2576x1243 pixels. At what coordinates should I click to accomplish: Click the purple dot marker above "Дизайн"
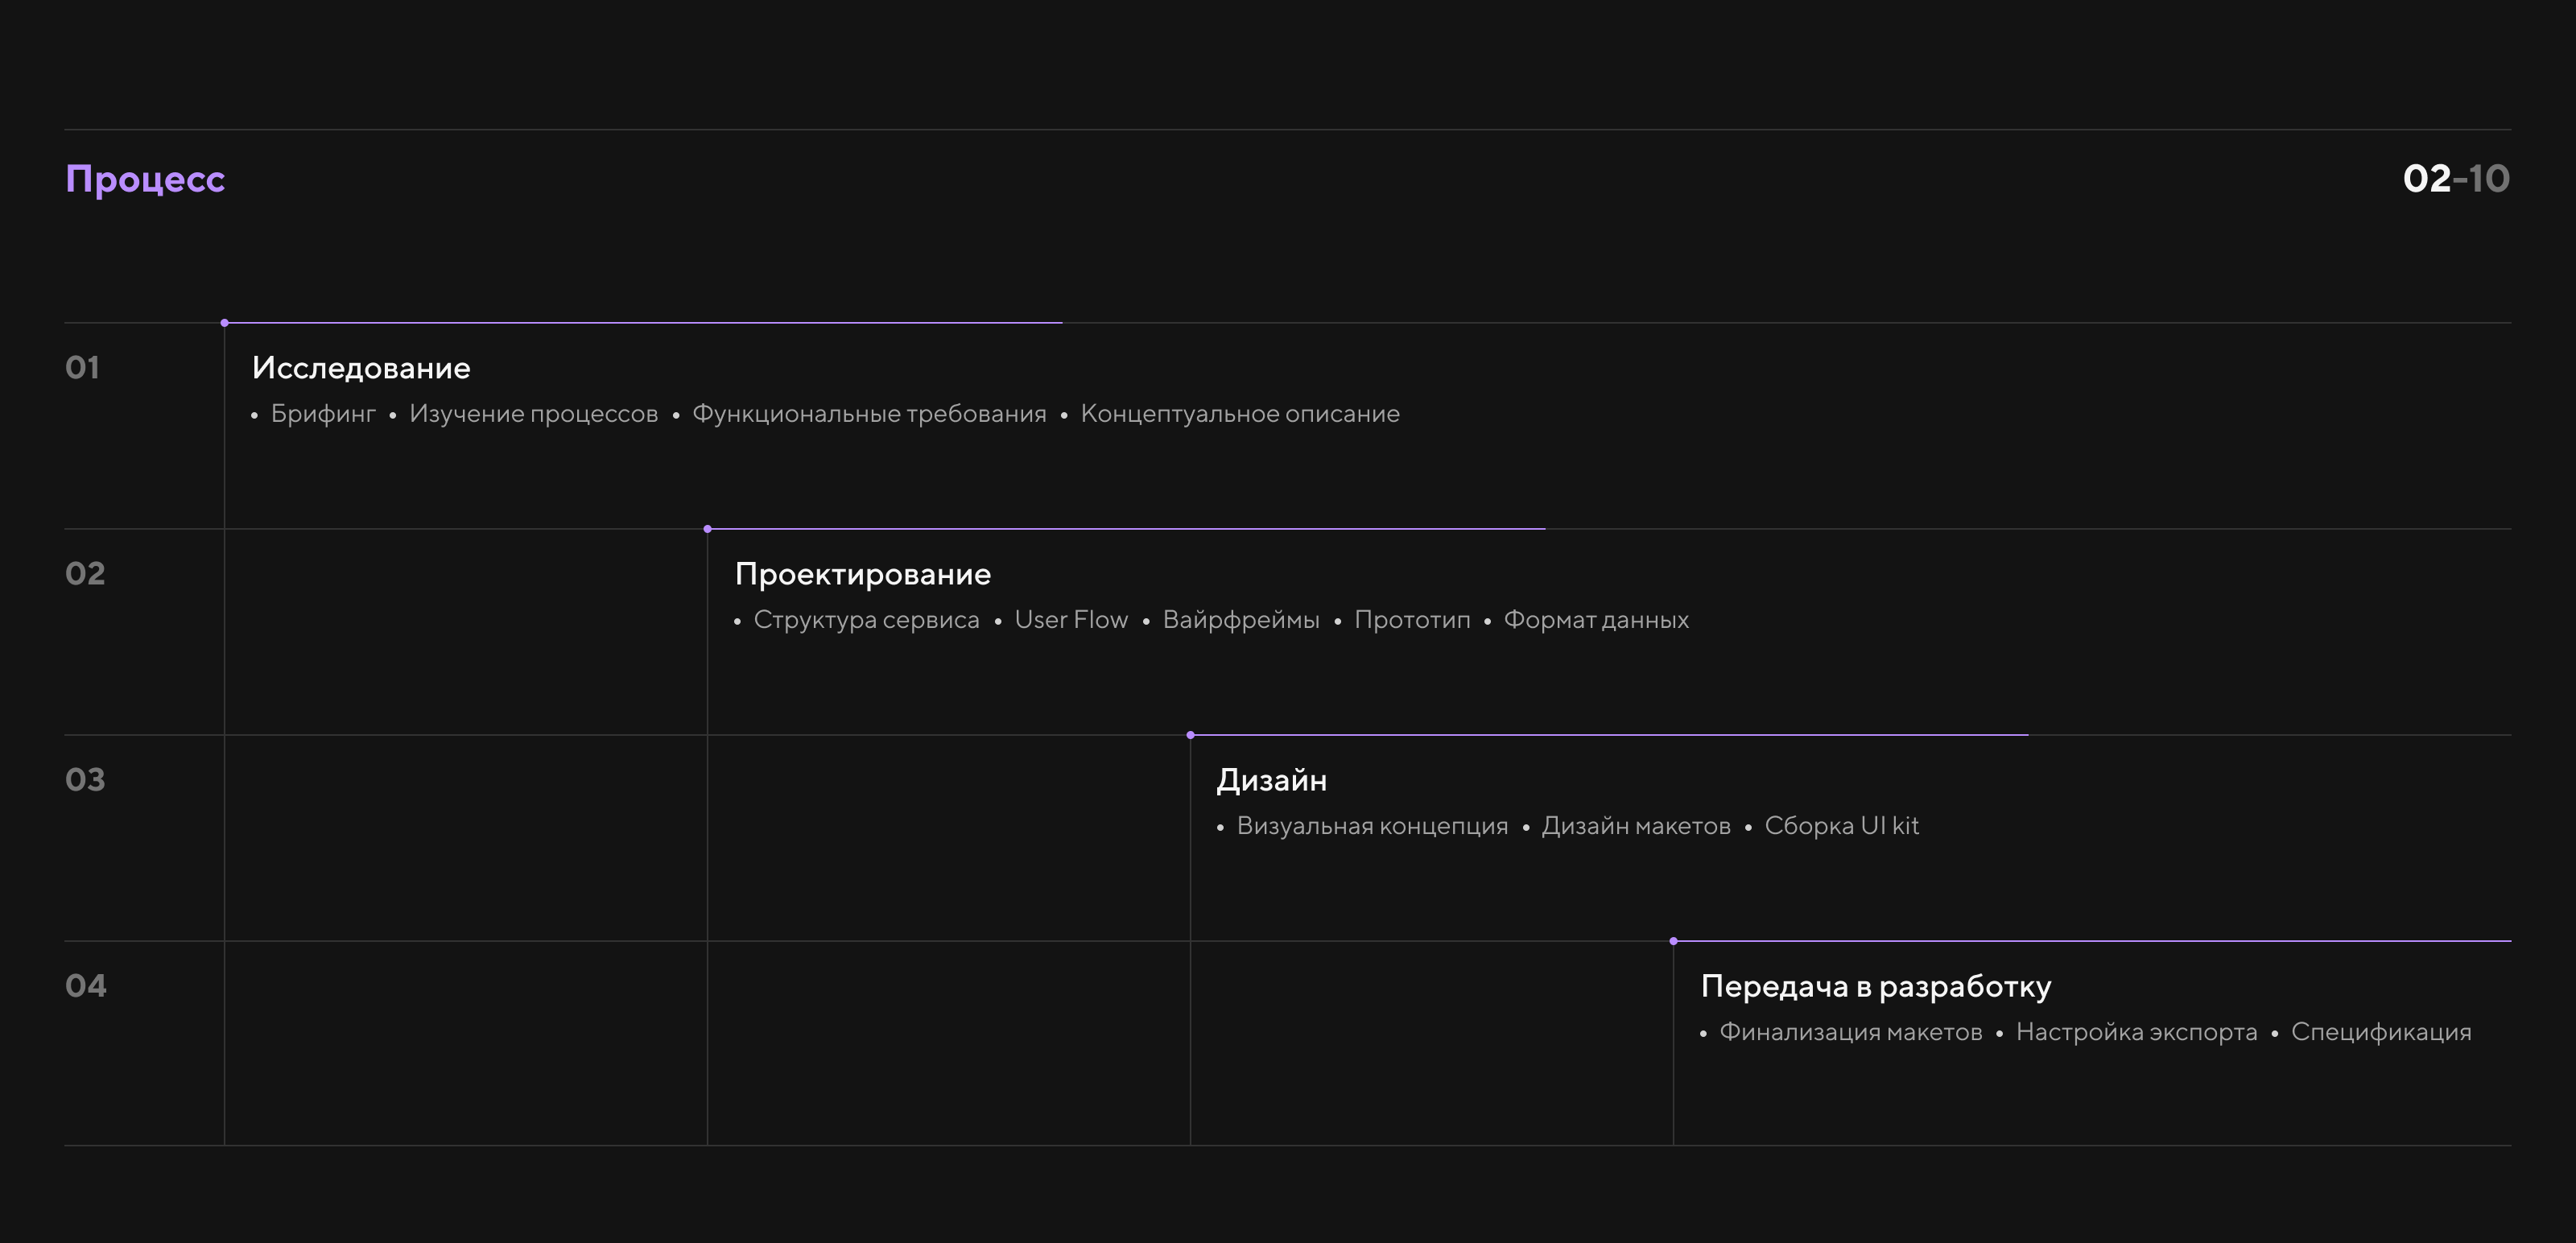1190,735
